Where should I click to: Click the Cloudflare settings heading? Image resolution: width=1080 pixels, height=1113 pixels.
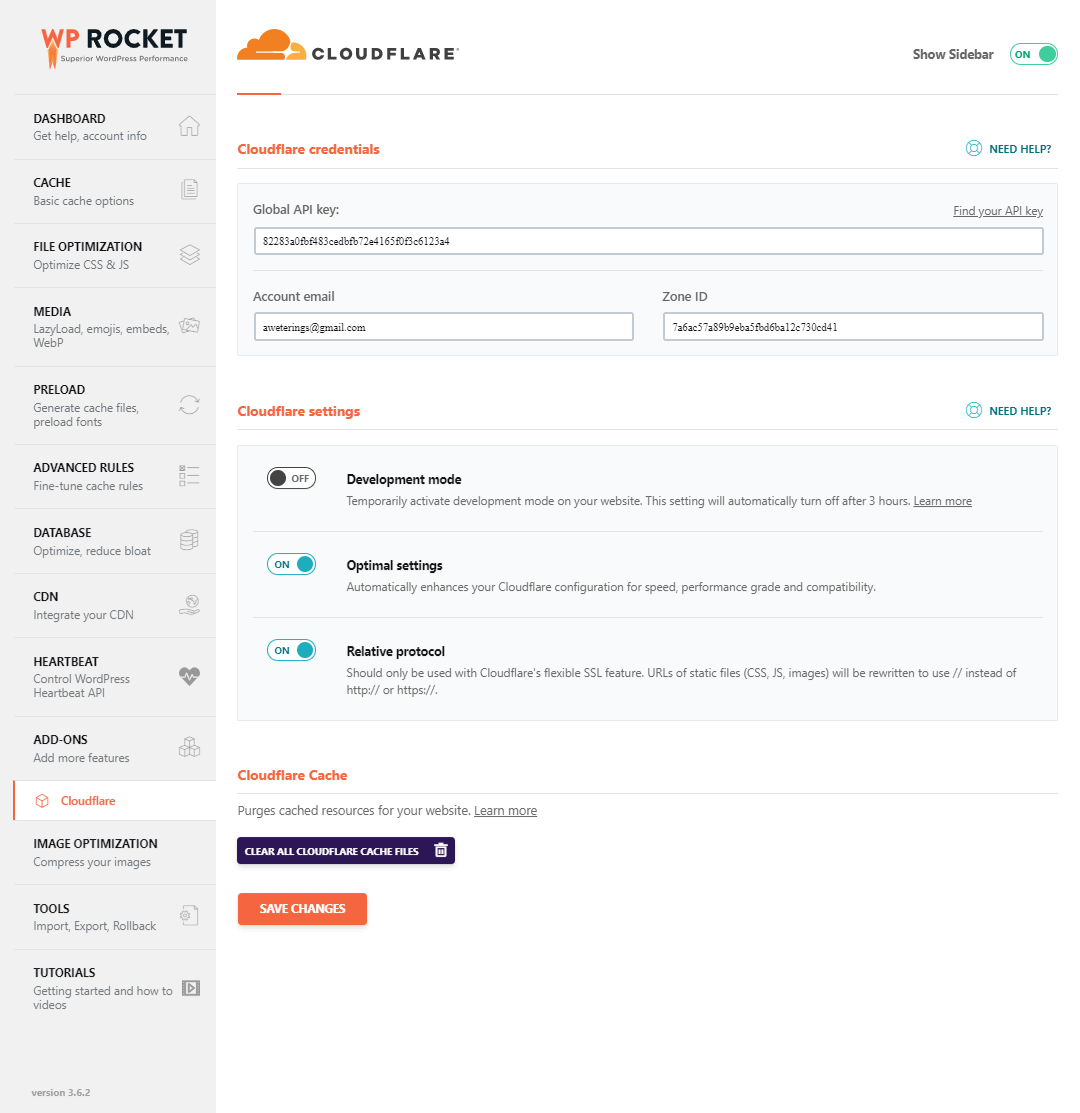[x=299, y=411]
